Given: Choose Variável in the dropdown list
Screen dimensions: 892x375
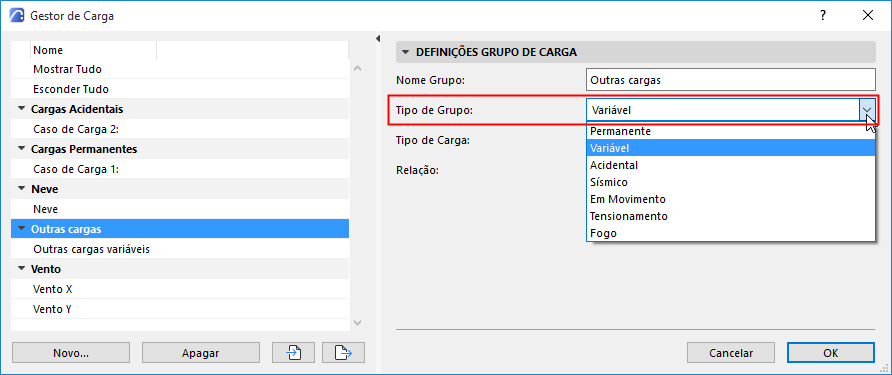Looking at the screenshot, I should click(730, 148).
